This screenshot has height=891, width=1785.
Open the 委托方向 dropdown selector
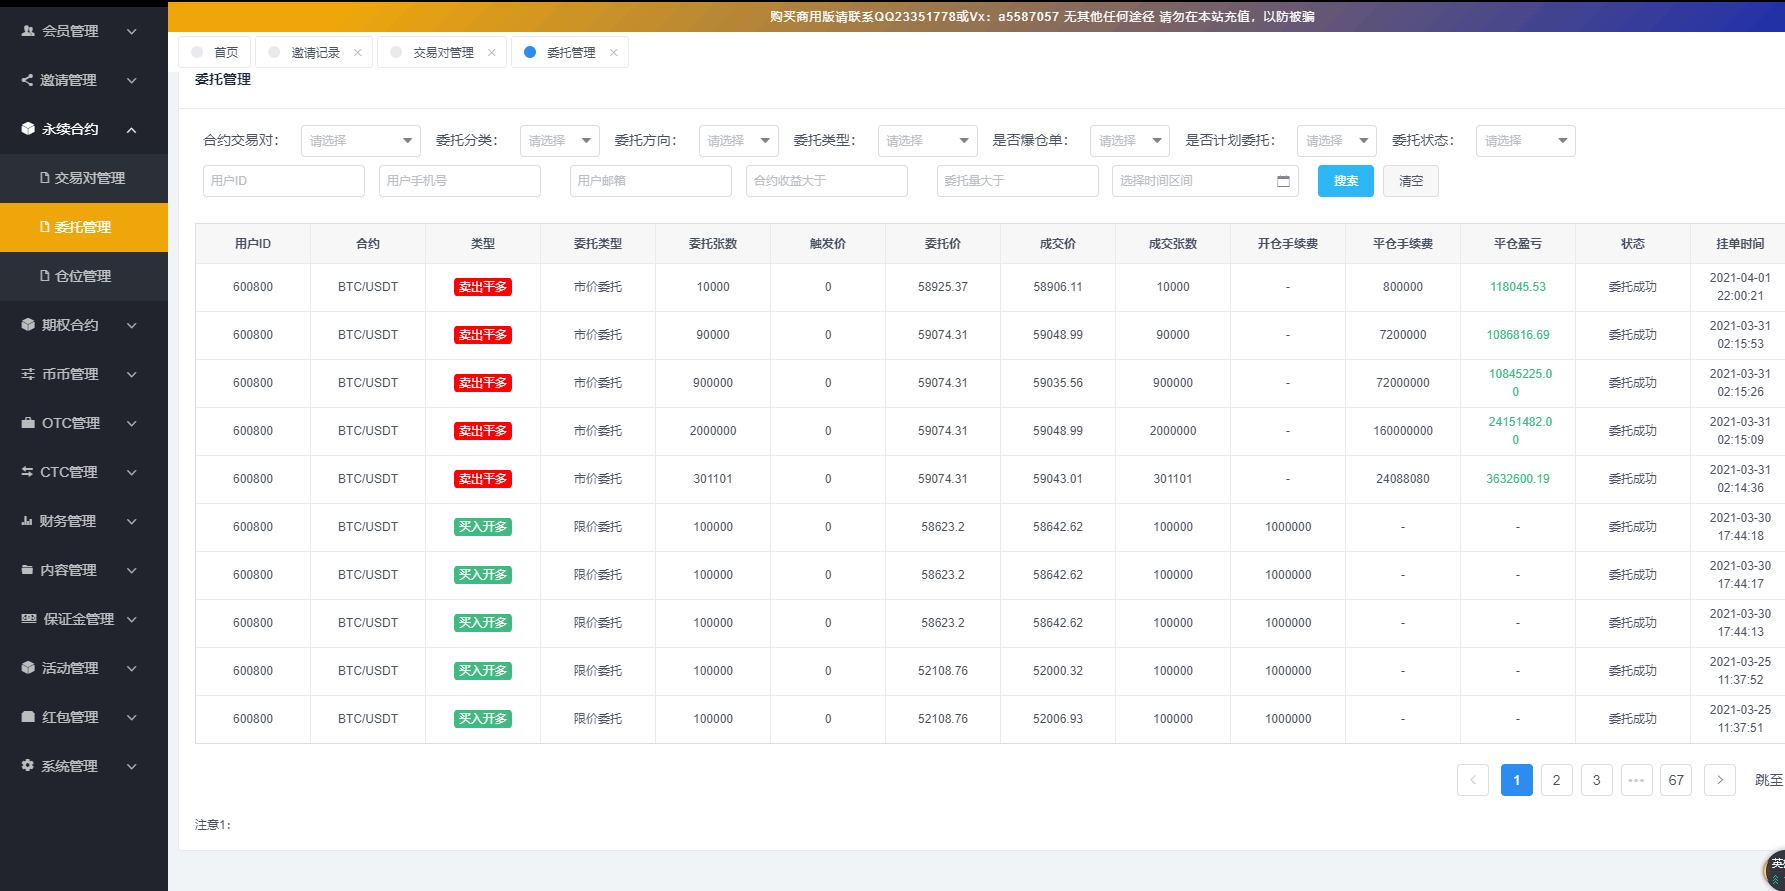point(738,141)
